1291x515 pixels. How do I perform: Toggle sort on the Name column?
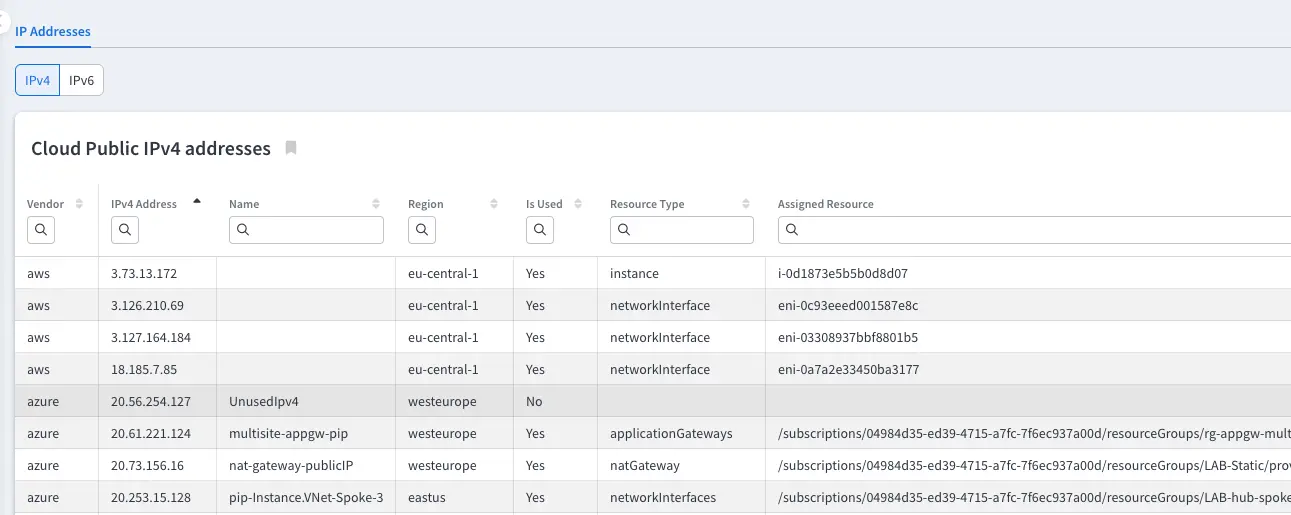(376, 204)
